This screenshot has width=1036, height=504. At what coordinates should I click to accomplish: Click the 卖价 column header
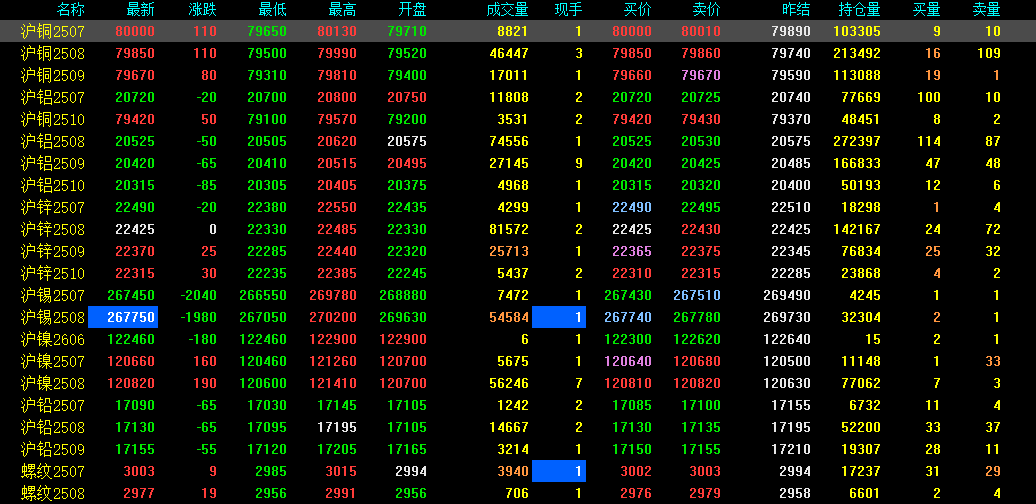(x=706, y=9)
